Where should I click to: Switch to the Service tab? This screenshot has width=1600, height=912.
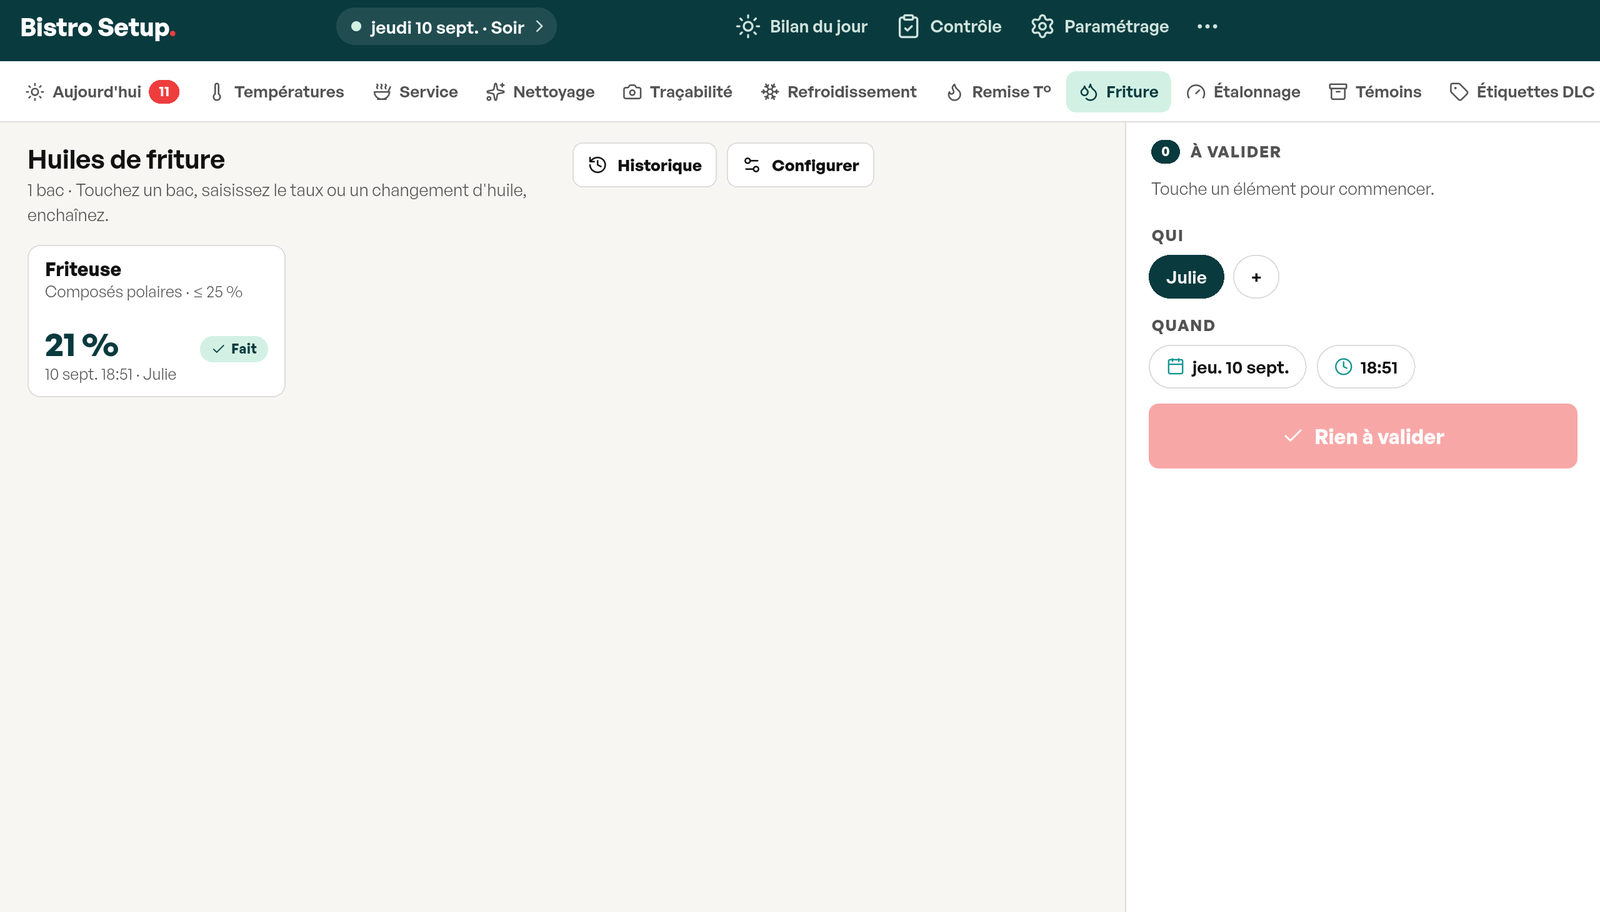(415, 92)
